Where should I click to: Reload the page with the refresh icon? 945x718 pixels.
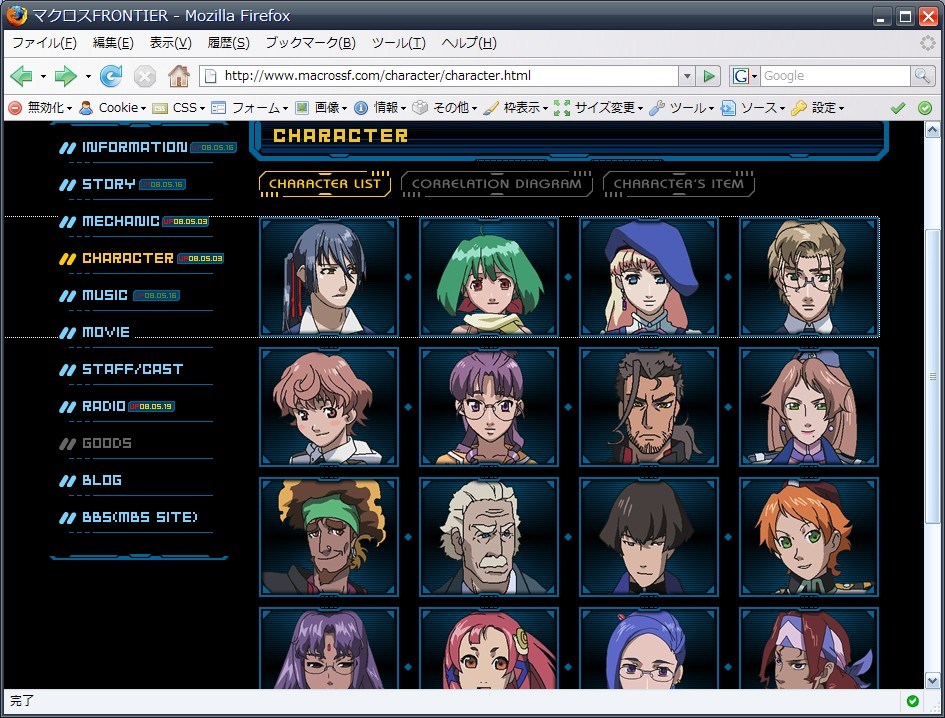coord(110,76)
